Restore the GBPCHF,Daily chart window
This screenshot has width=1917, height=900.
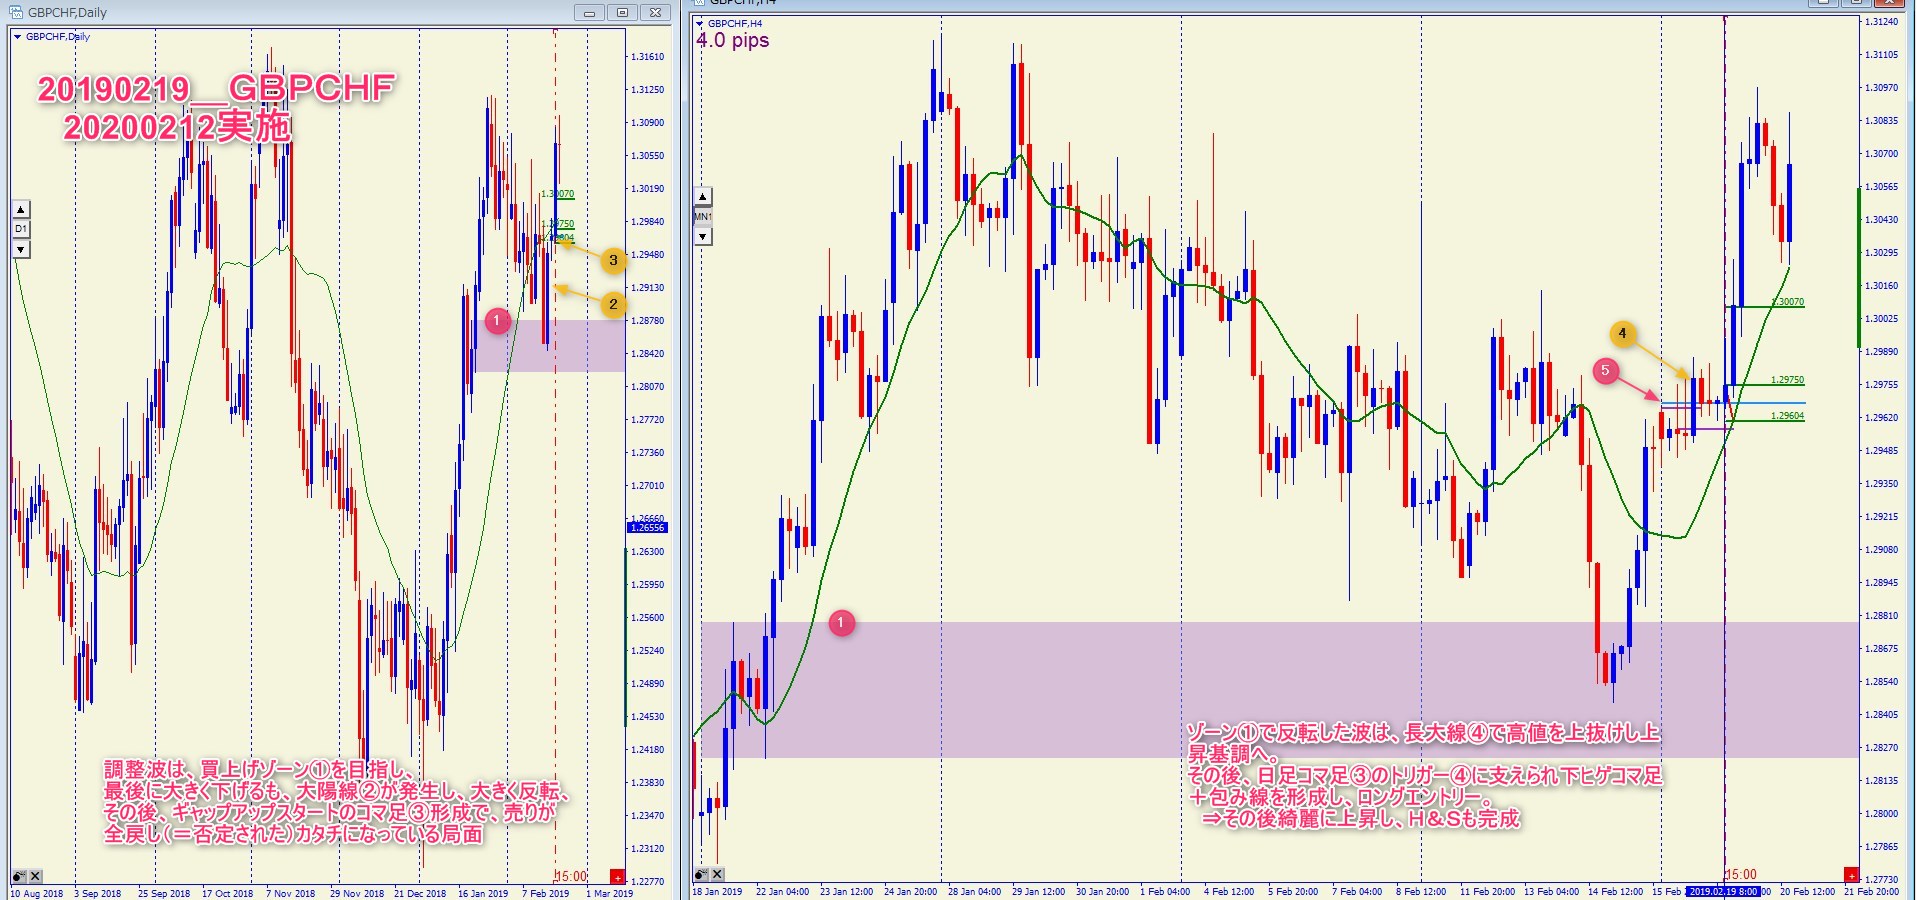click(x=622, y=13)
